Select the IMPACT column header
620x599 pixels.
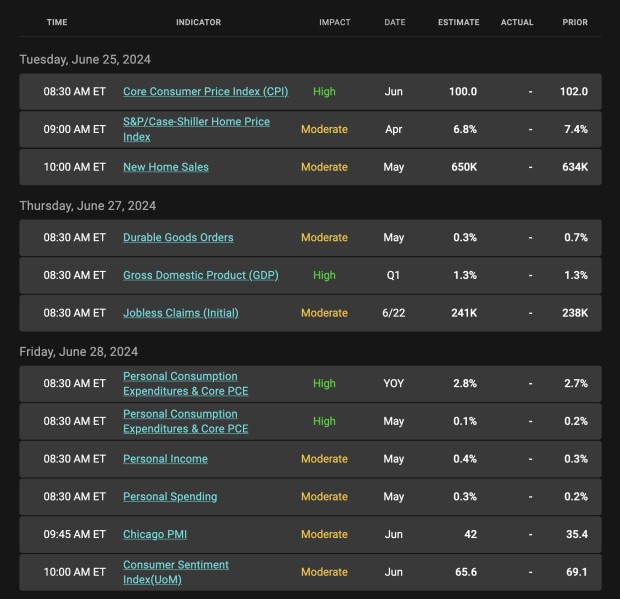[334, 22]
